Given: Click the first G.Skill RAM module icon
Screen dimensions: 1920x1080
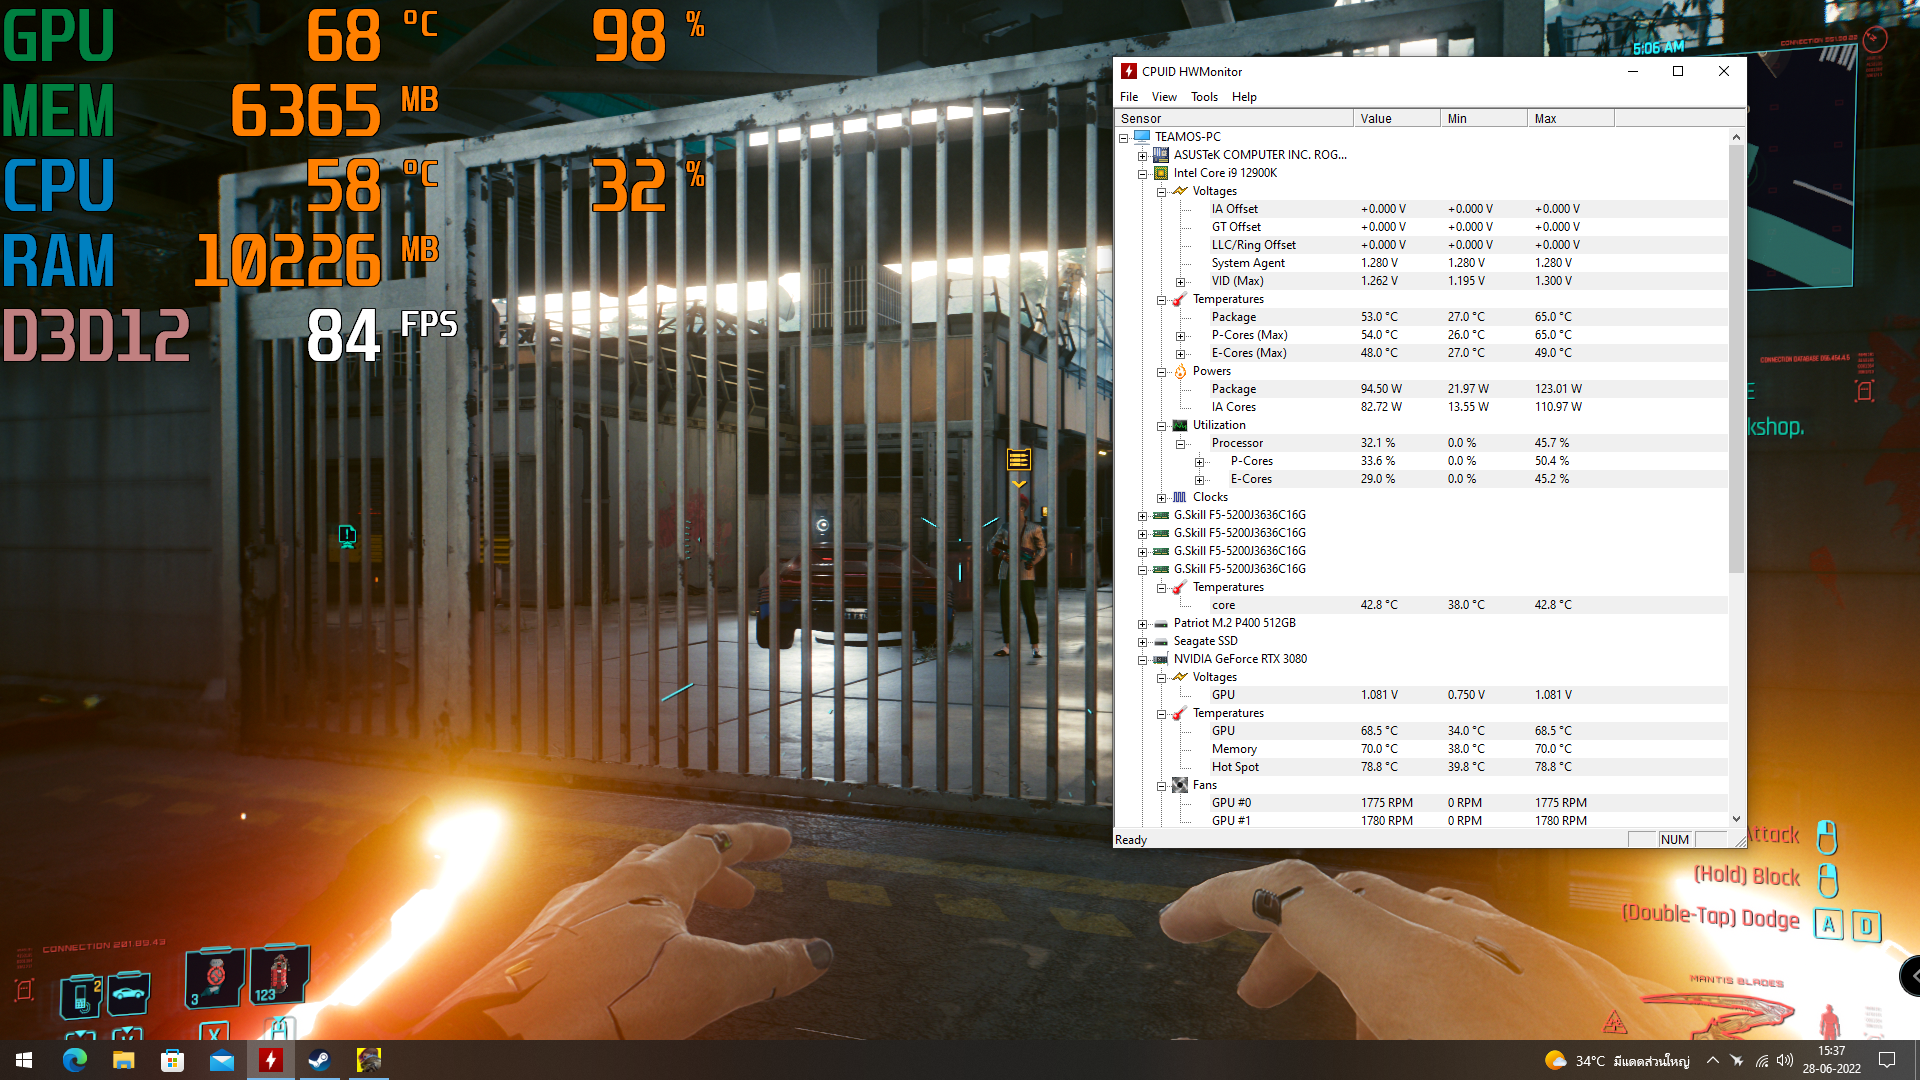Looking at the screenshot, I should (x=1161, y=515).
